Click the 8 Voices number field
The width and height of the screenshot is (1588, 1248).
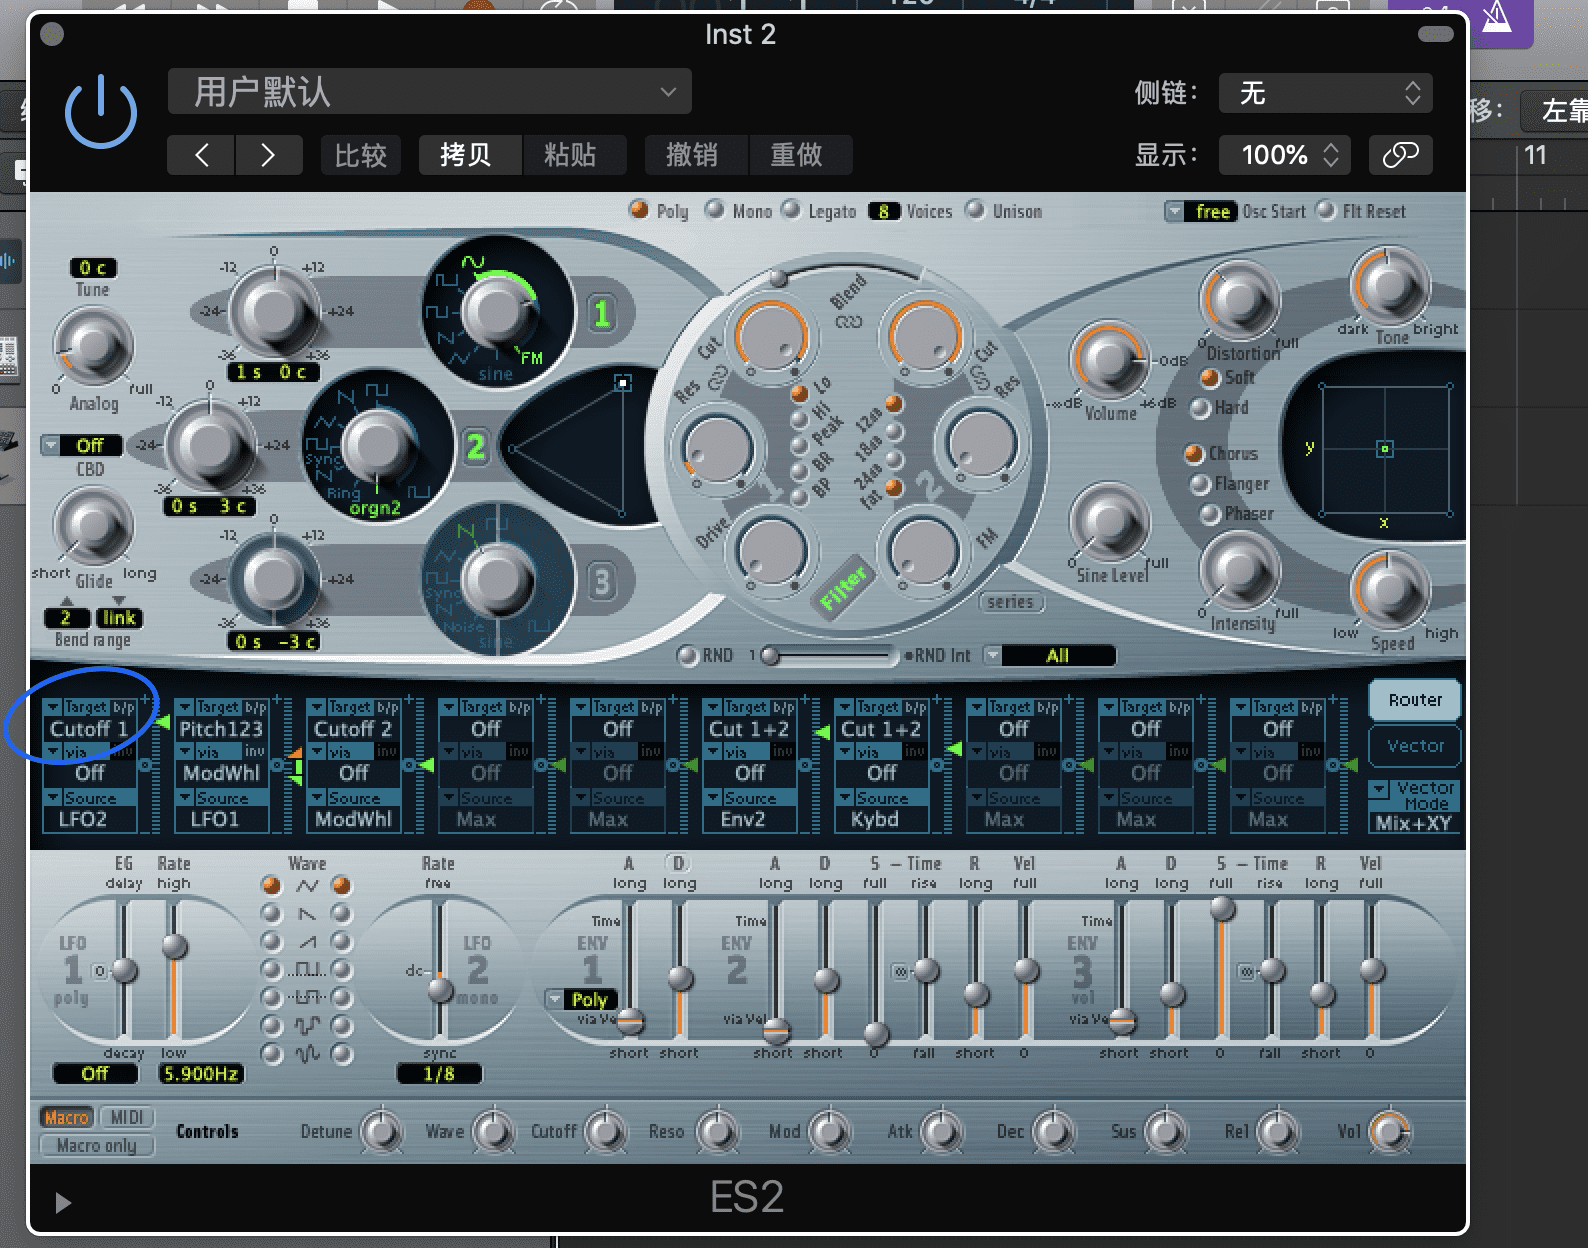pyautogui.click(x=883, y=211)
